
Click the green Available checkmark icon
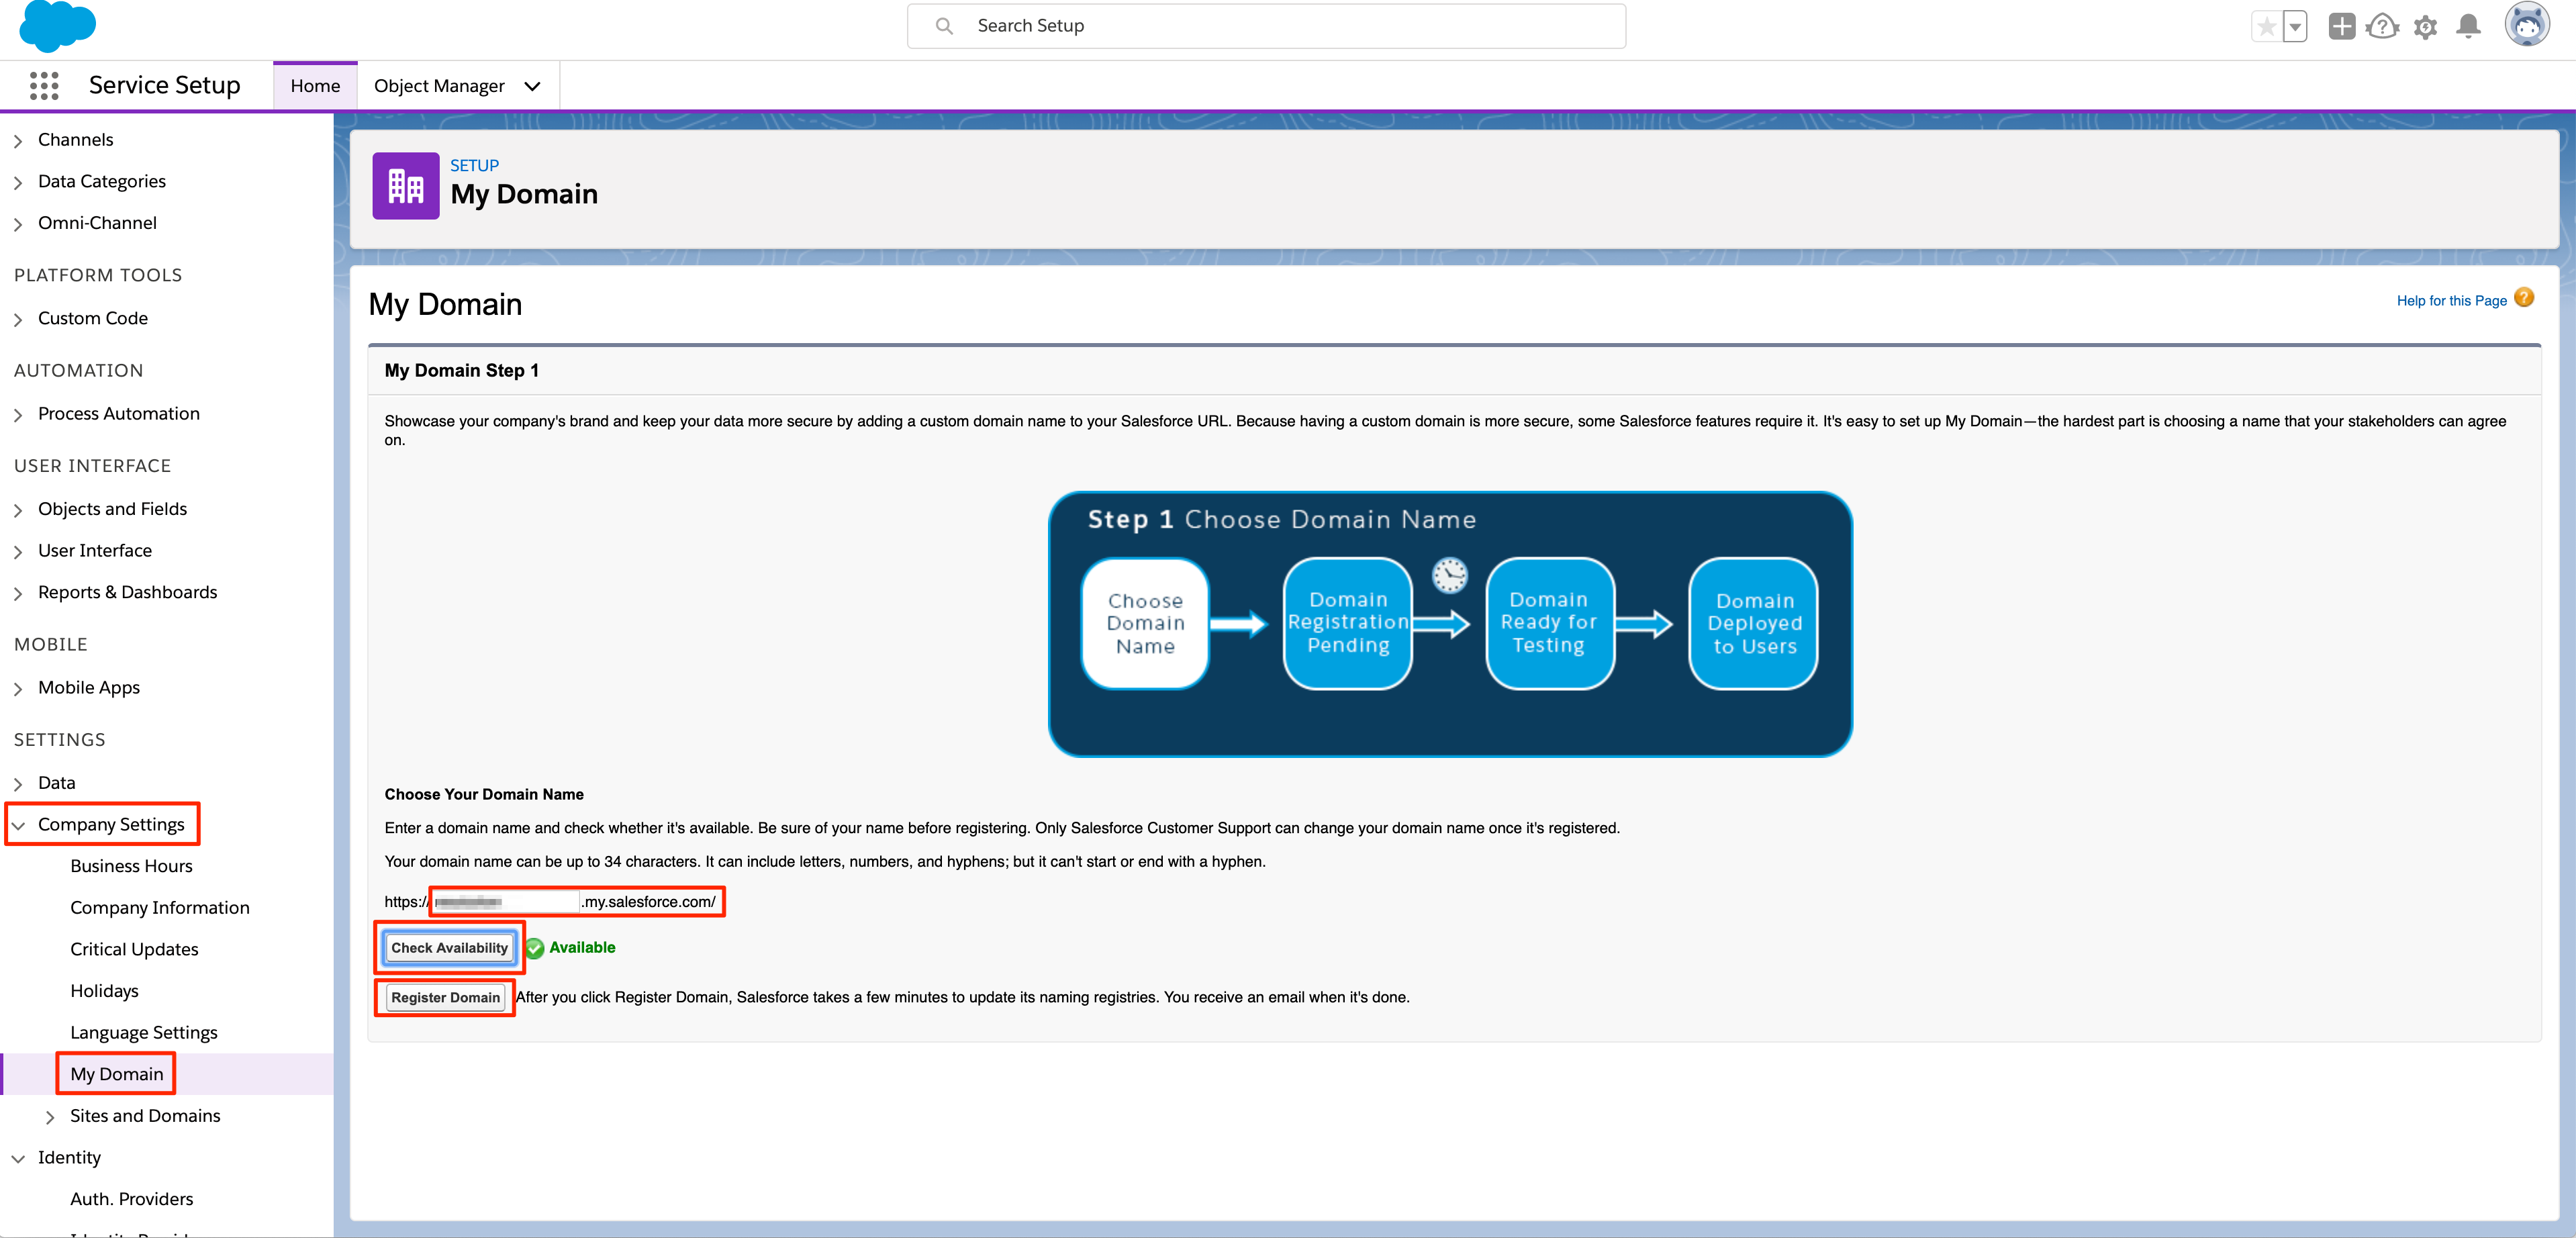pyautogui.click(x=535, y=948)
